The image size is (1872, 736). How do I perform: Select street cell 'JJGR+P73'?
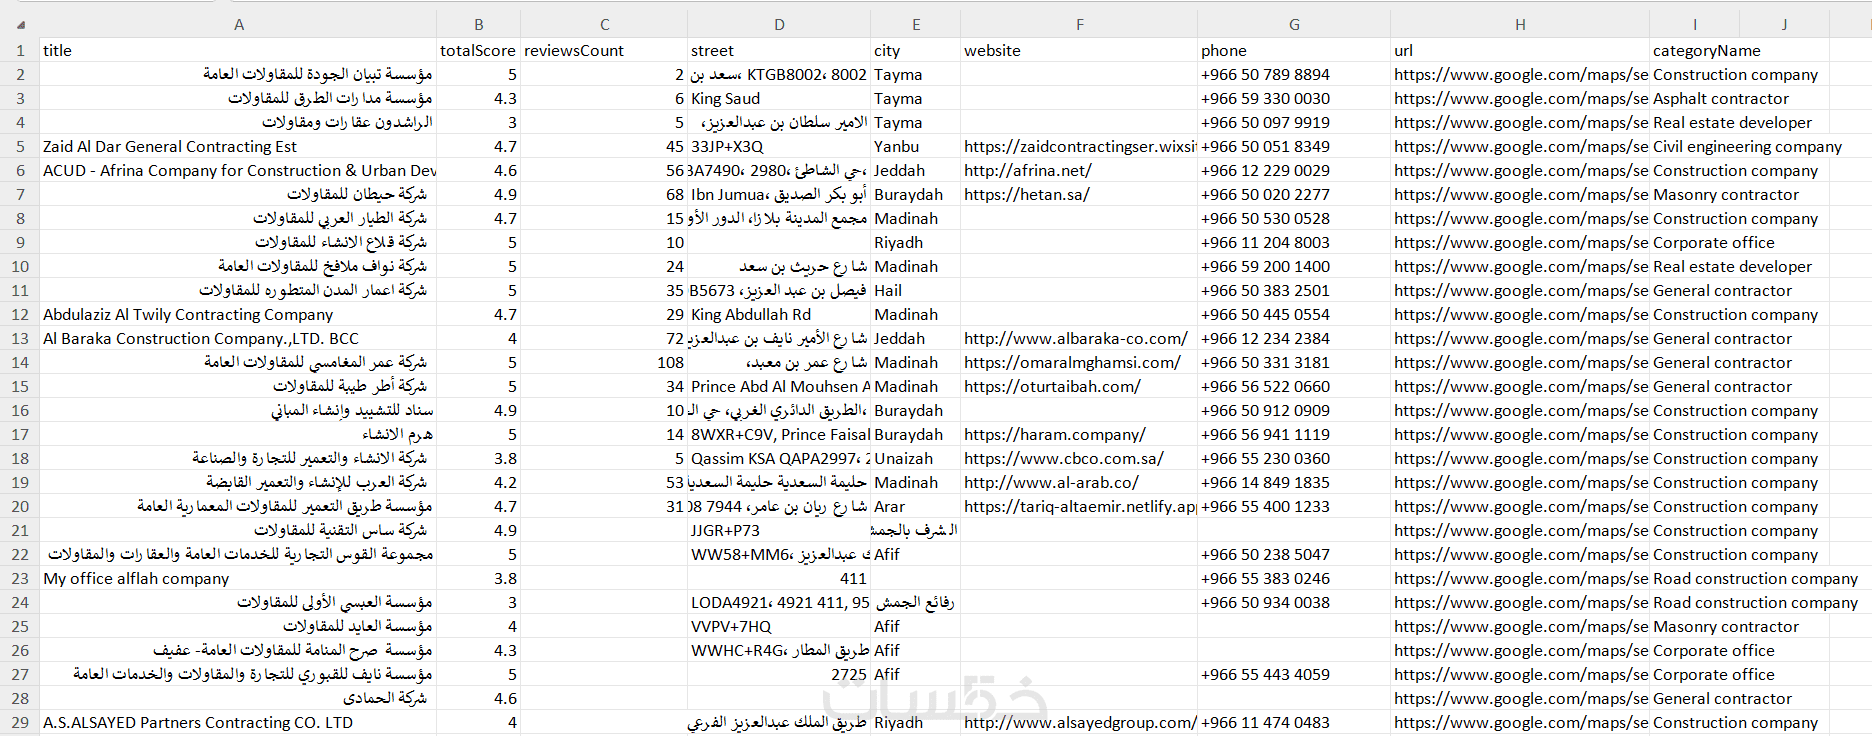(x=779, y=530)
